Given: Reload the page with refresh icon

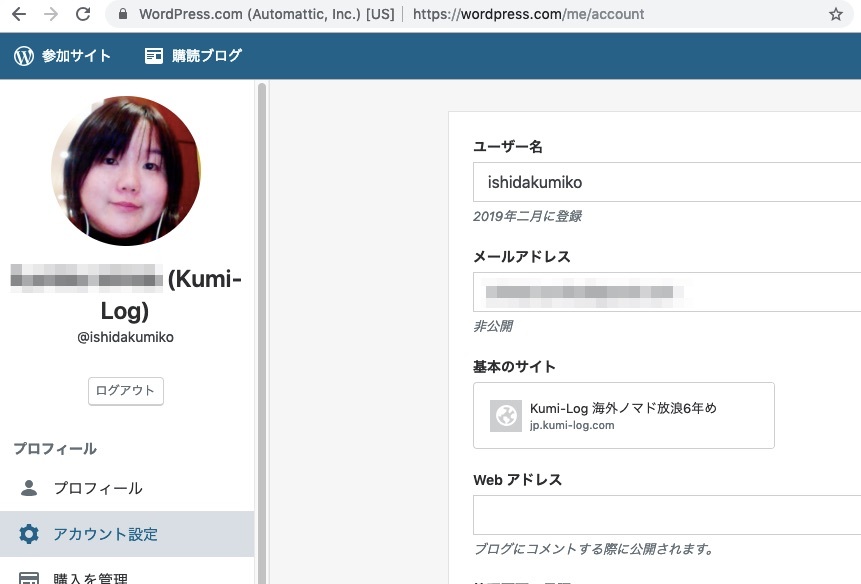Looking at the screenshot, I should click(83, 14).
